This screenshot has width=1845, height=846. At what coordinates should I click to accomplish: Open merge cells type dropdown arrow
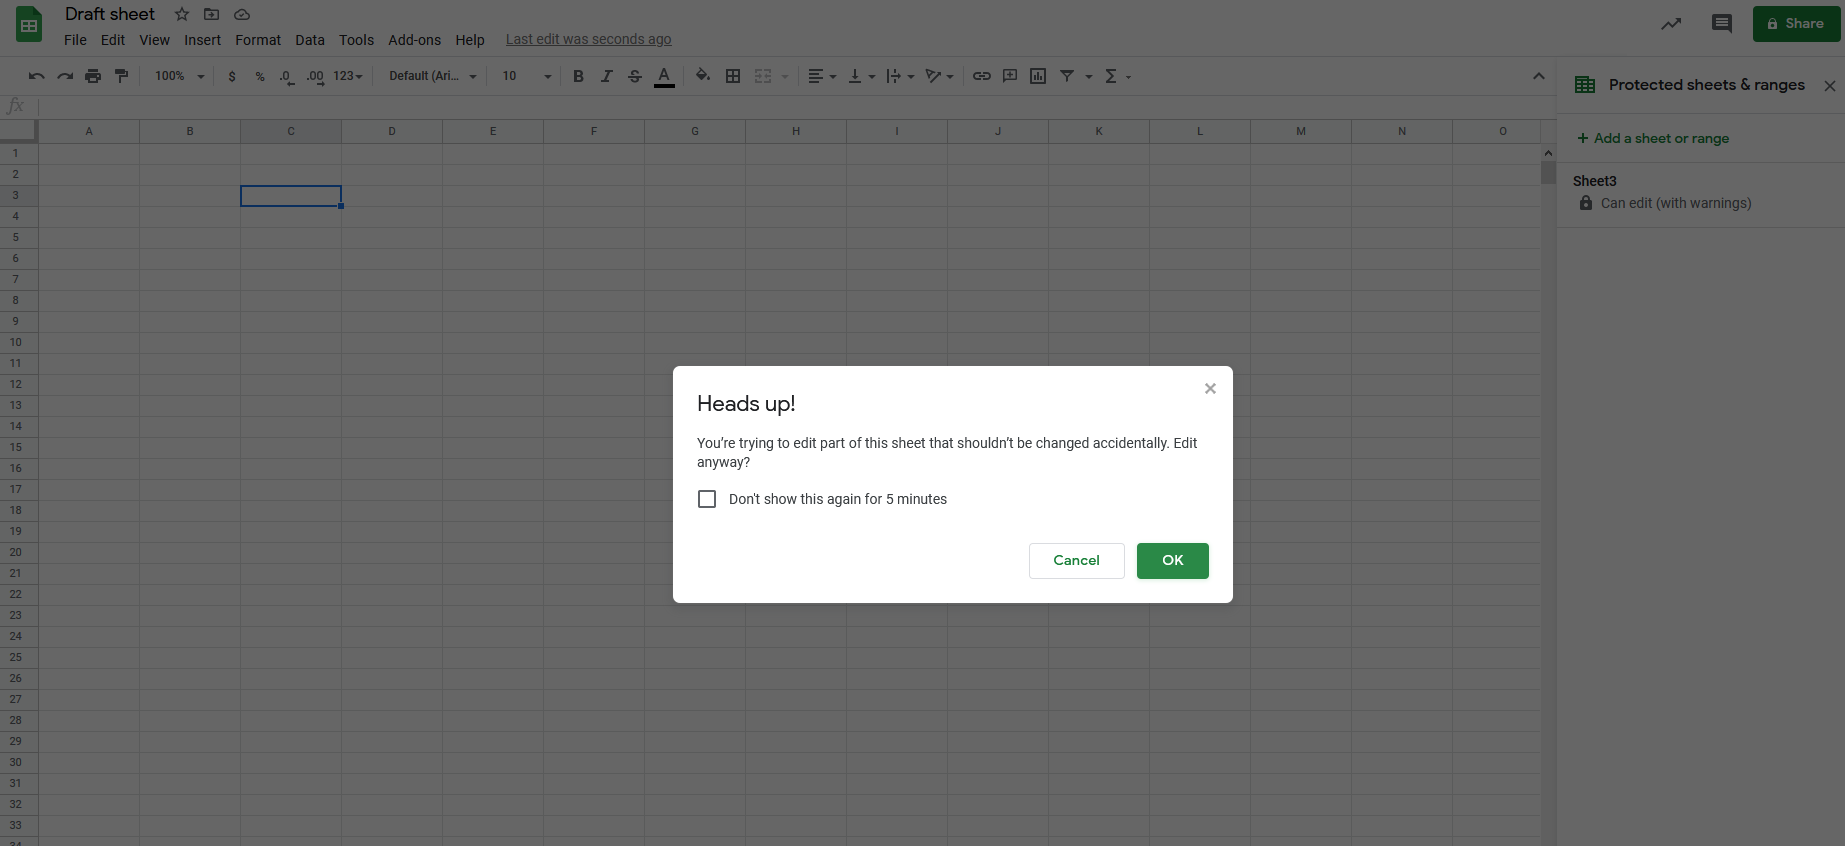(x=785, y=76)
